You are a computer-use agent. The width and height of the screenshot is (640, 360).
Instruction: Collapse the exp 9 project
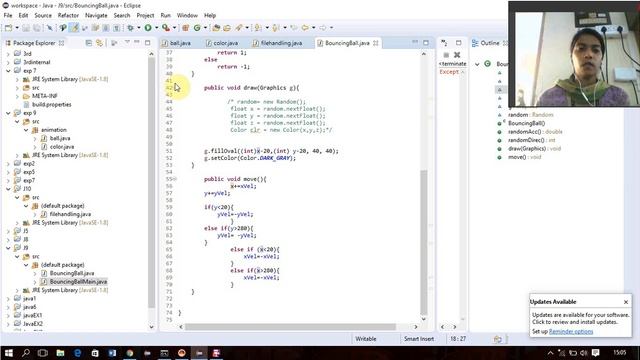(8, 113)
